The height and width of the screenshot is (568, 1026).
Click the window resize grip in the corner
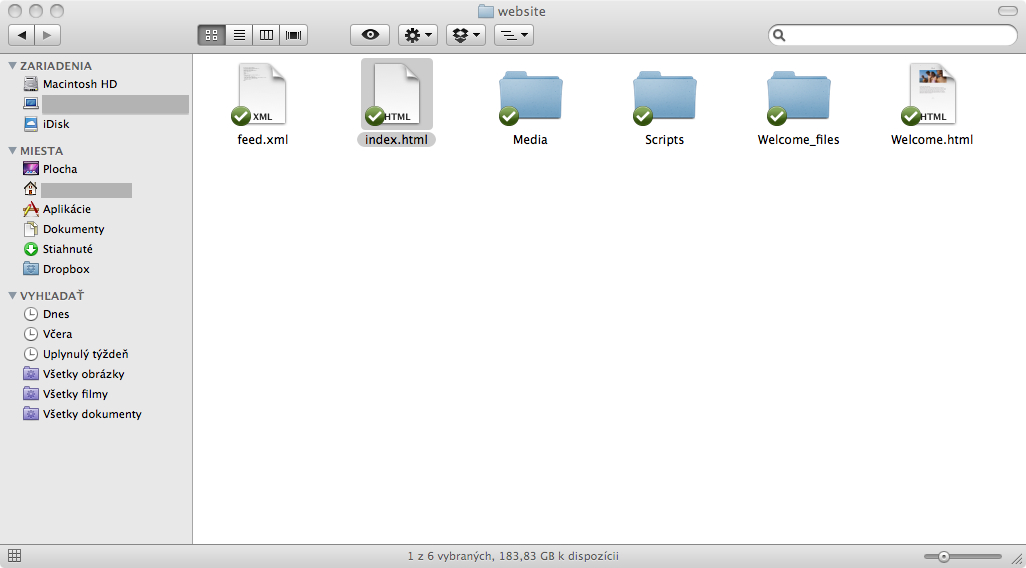click(1016, 558)
